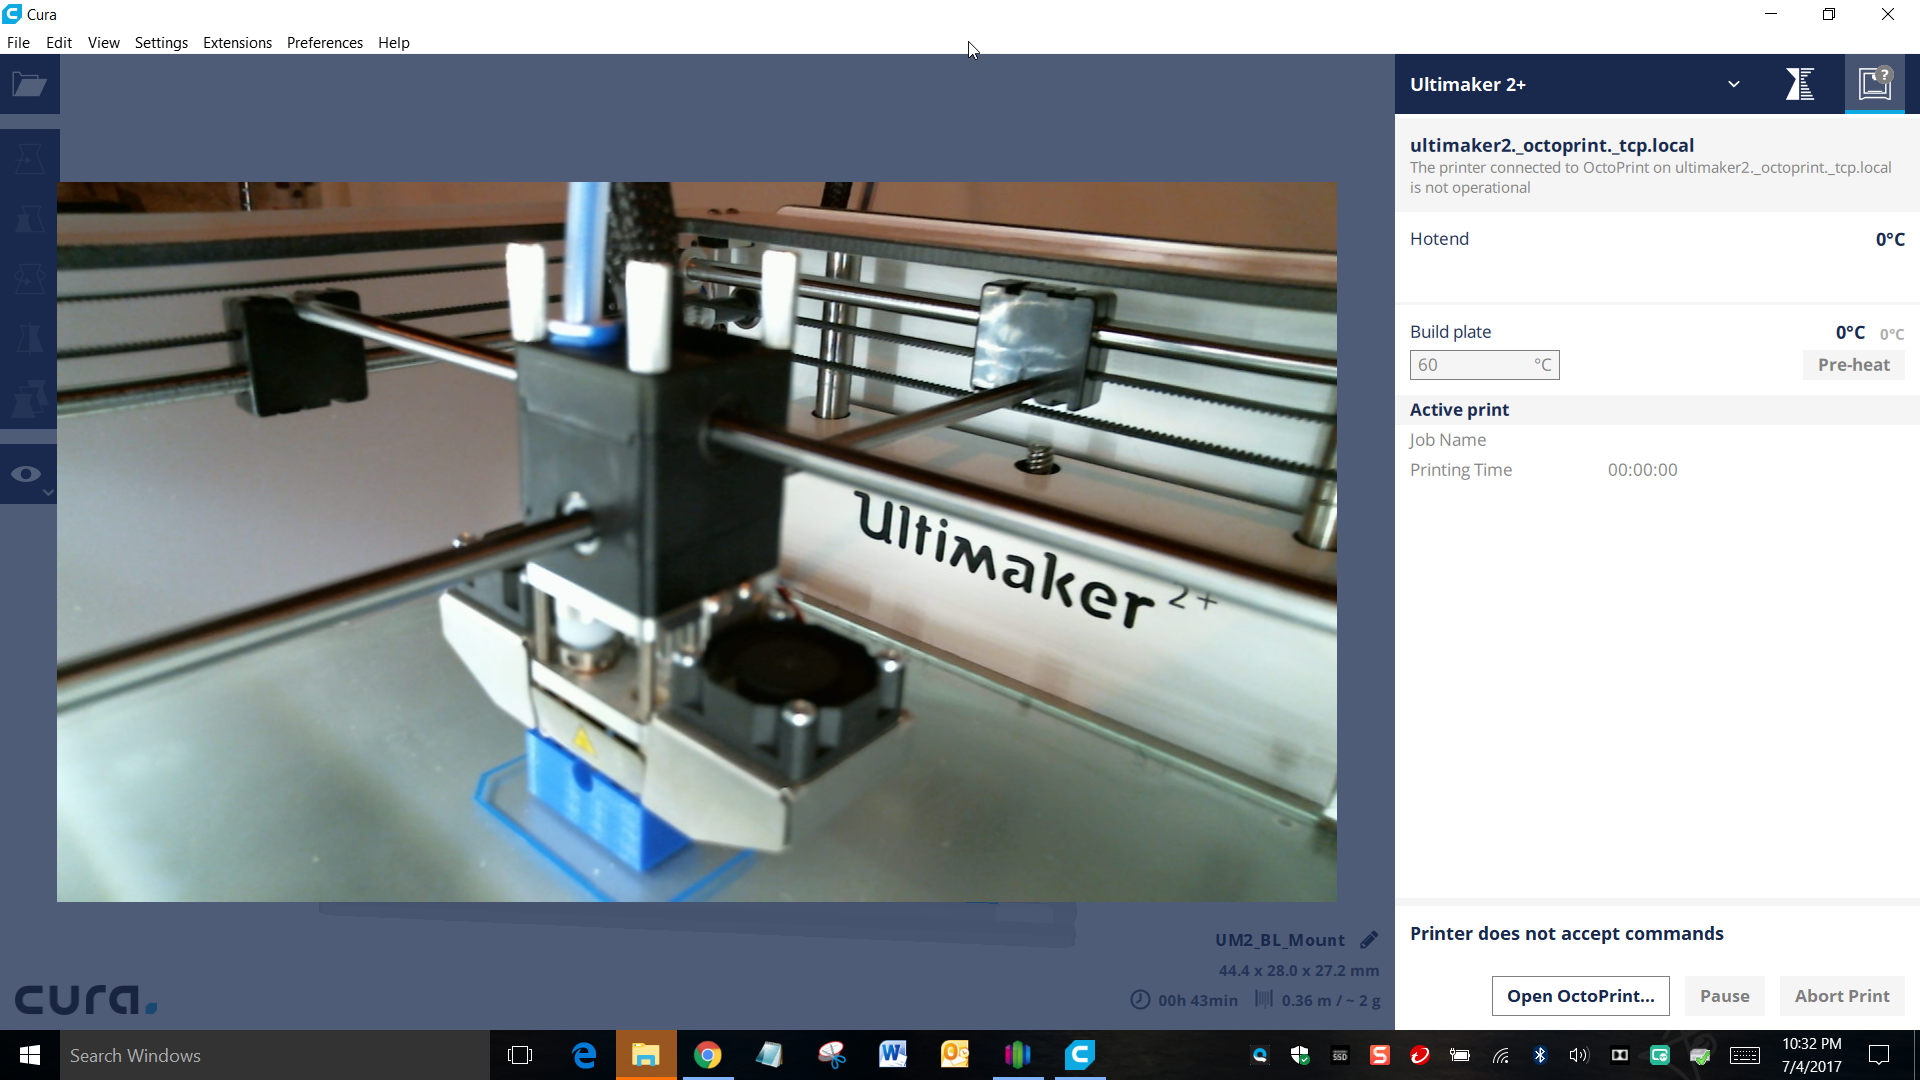Select the Scale tool in the sidebar
The image size is (1920, 1080).
pos(29,219)
